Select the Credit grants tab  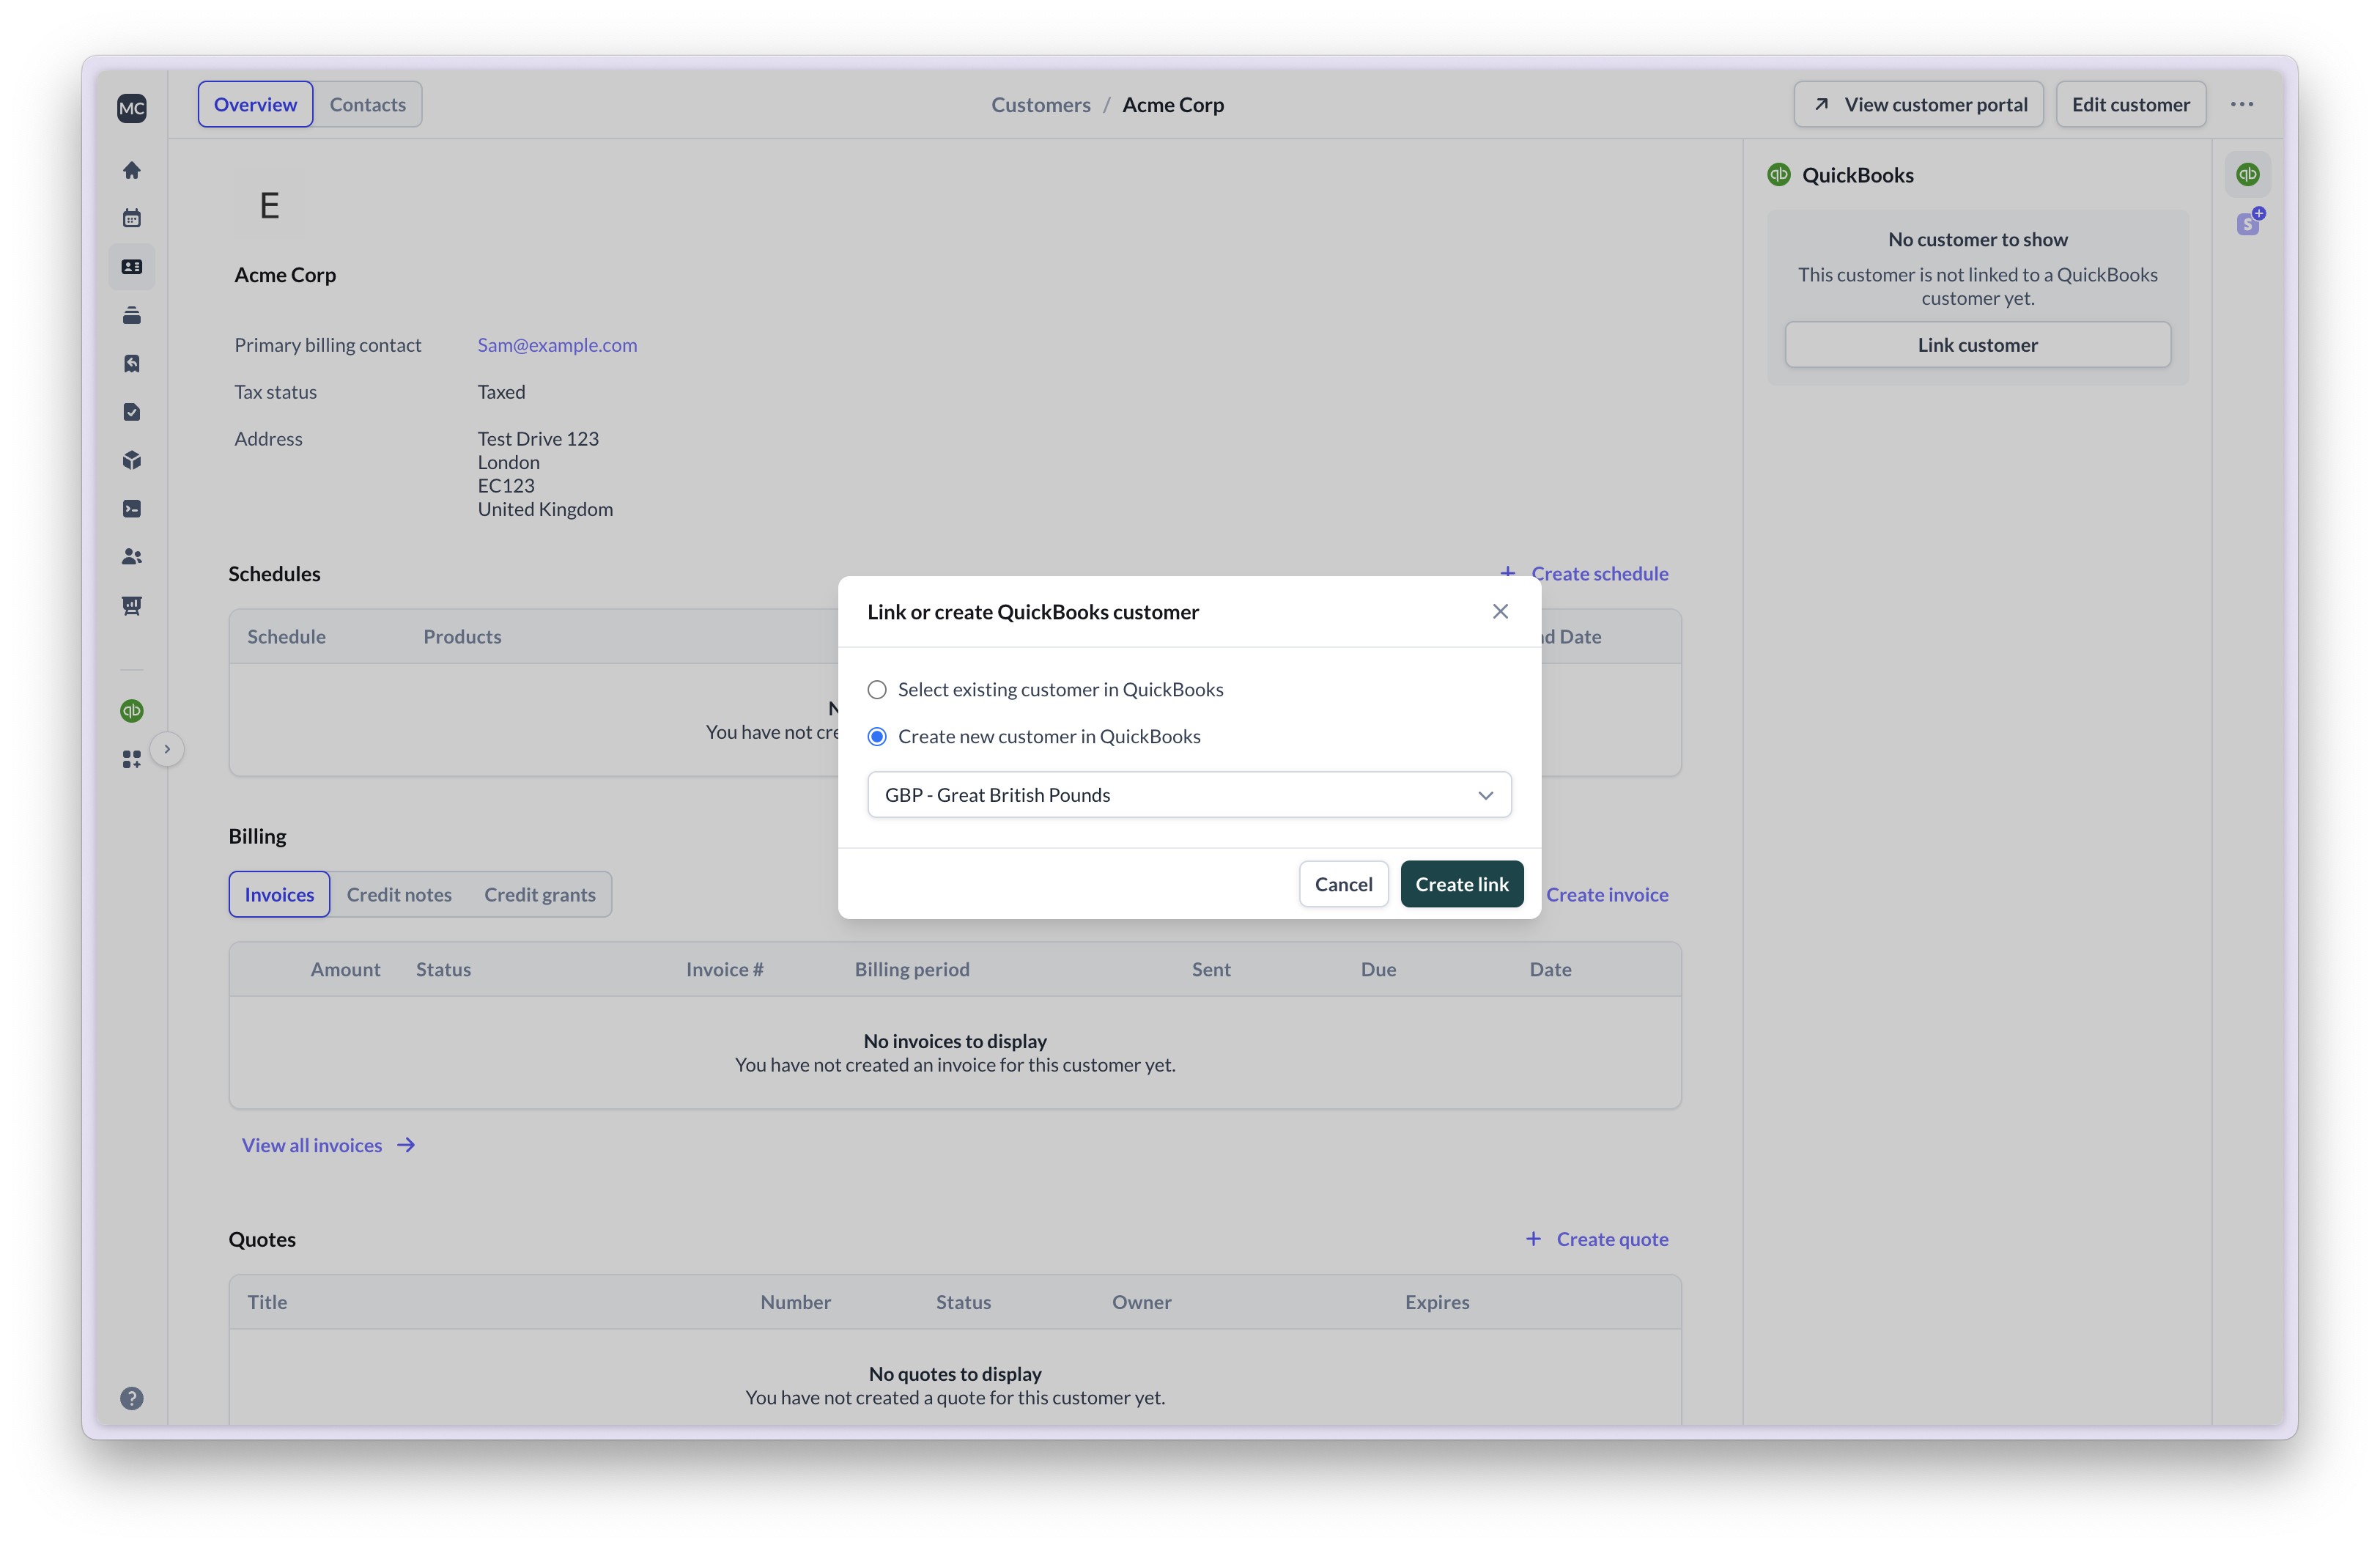tap(540, 894)
